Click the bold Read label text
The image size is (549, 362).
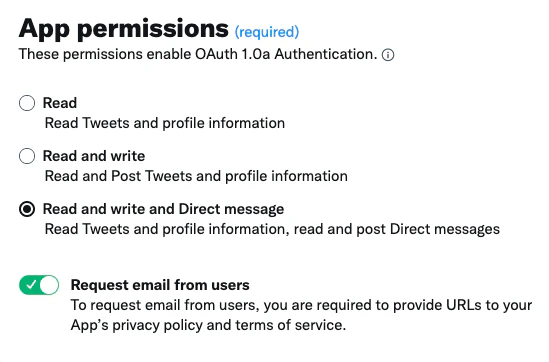tap(60, 103)
